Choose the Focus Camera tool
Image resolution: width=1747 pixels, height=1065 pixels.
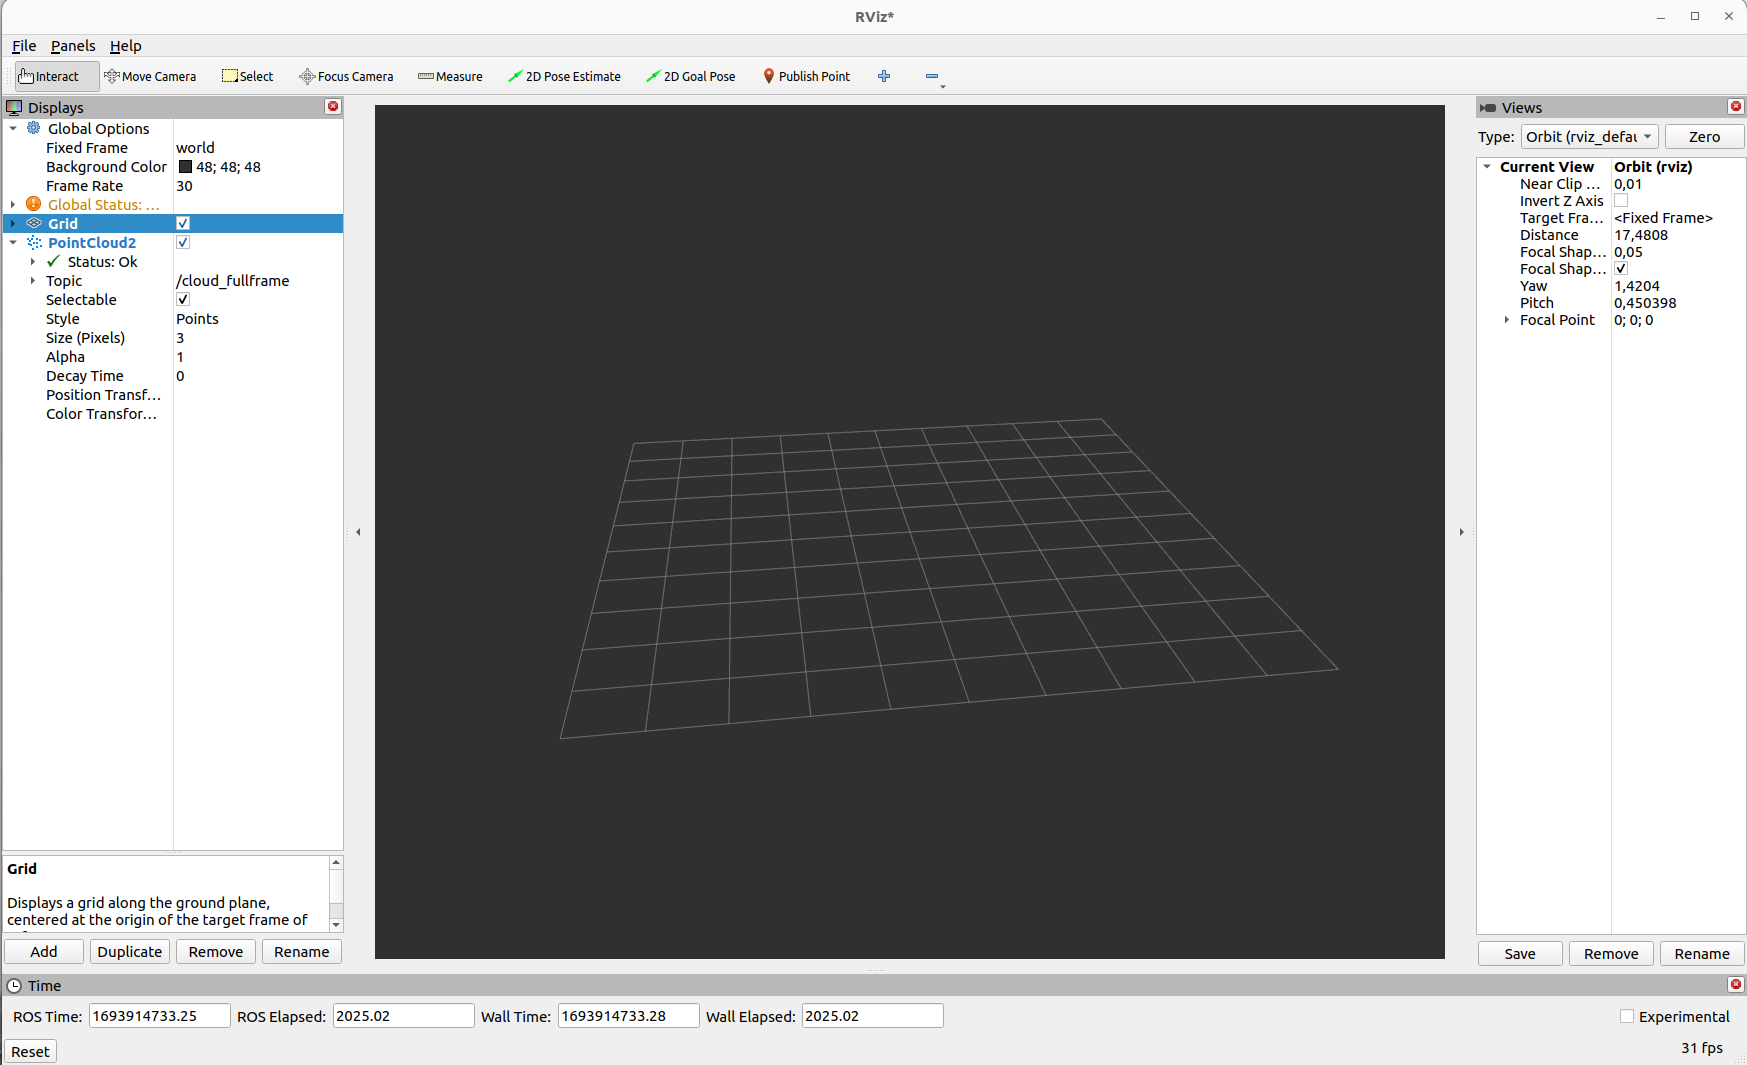[x=346, y=76]
